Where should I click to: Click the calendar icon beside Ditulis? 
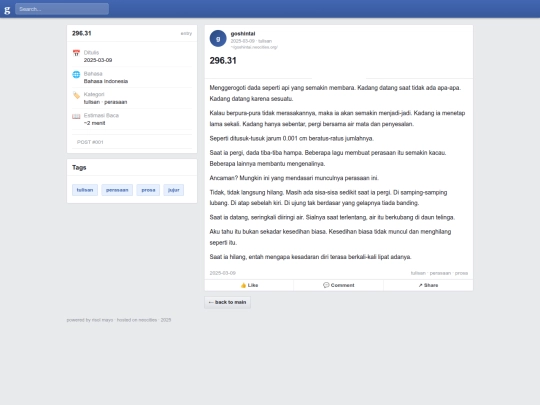76,53
